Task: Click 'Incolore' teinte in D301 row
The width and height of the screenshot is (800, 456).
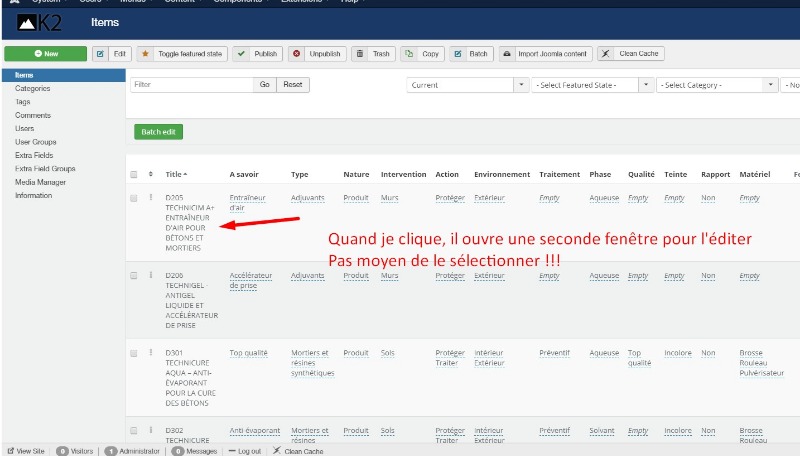Action: 678,352
